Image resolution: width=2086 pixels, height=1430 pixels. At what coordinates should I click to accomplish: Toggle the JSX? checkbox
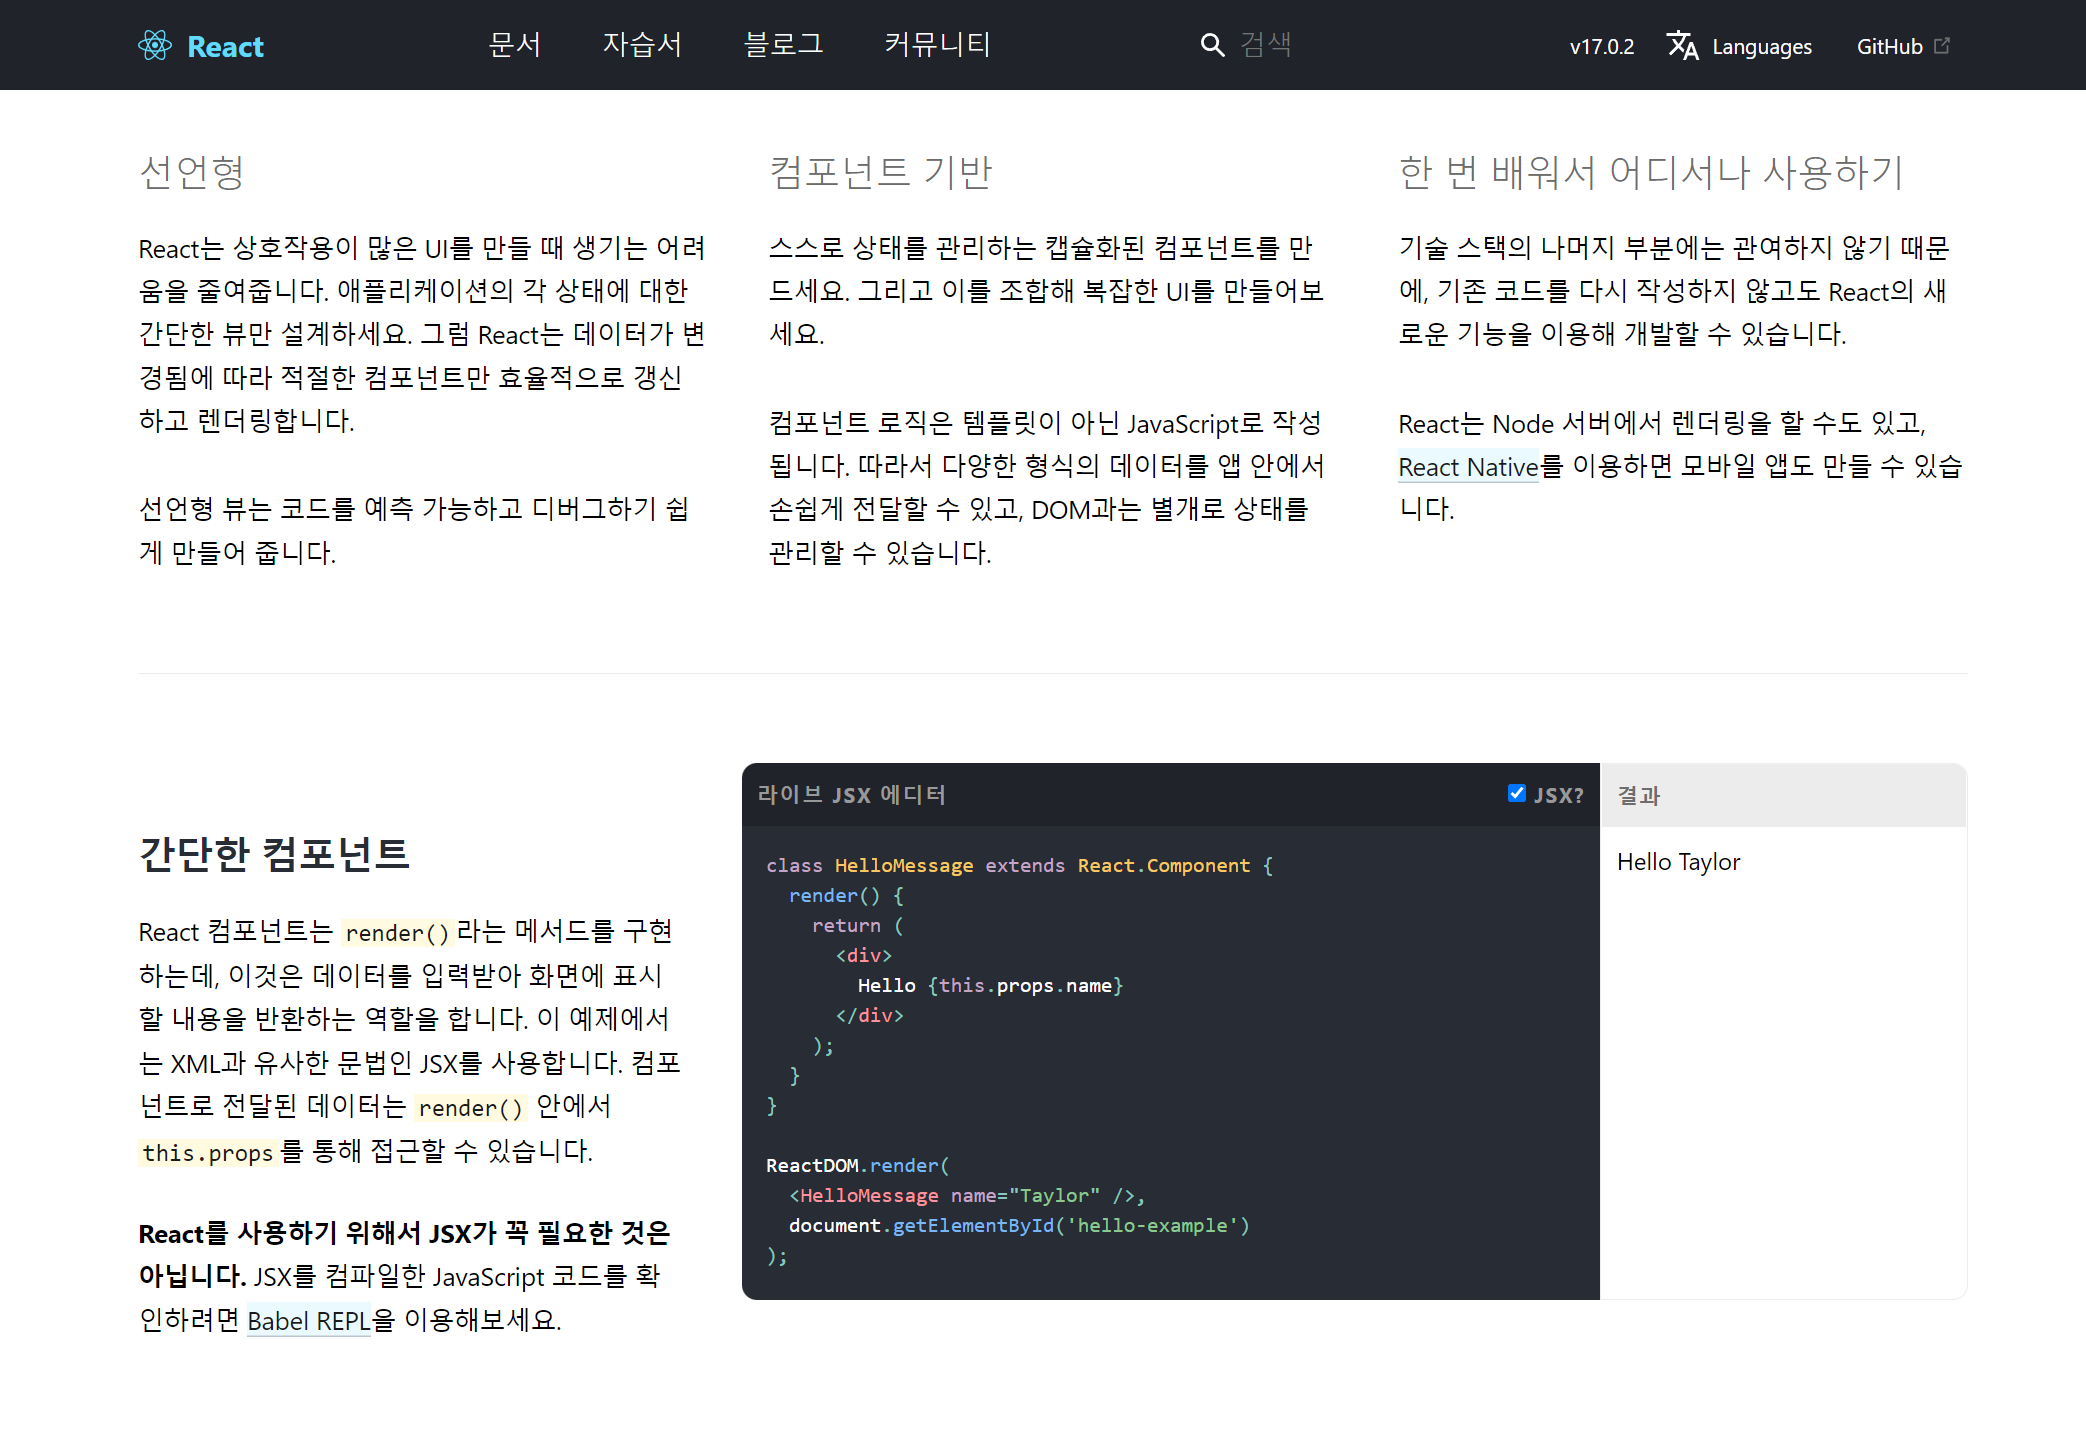coord(1517,793)
